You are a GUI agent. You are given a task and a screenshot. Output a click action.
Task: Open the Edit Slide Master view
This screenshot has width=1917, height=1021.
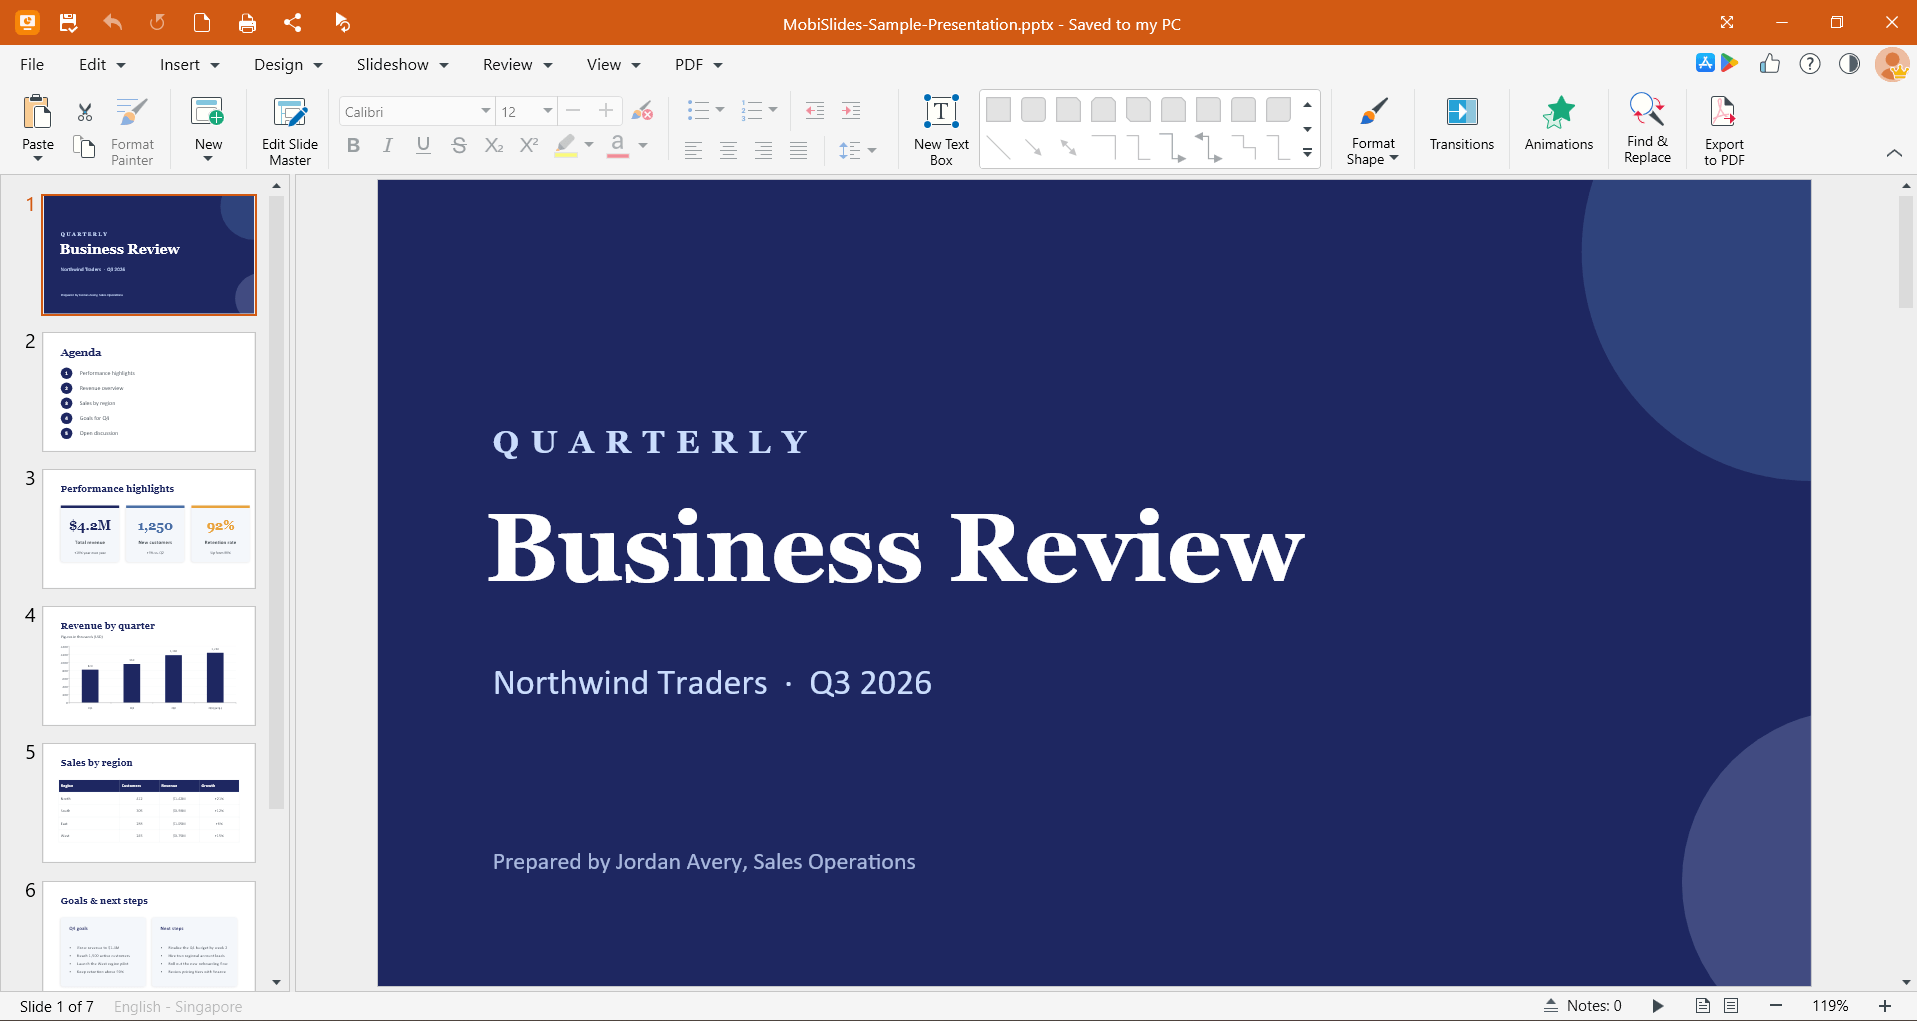pyautogui.click(x=290, y=131)
